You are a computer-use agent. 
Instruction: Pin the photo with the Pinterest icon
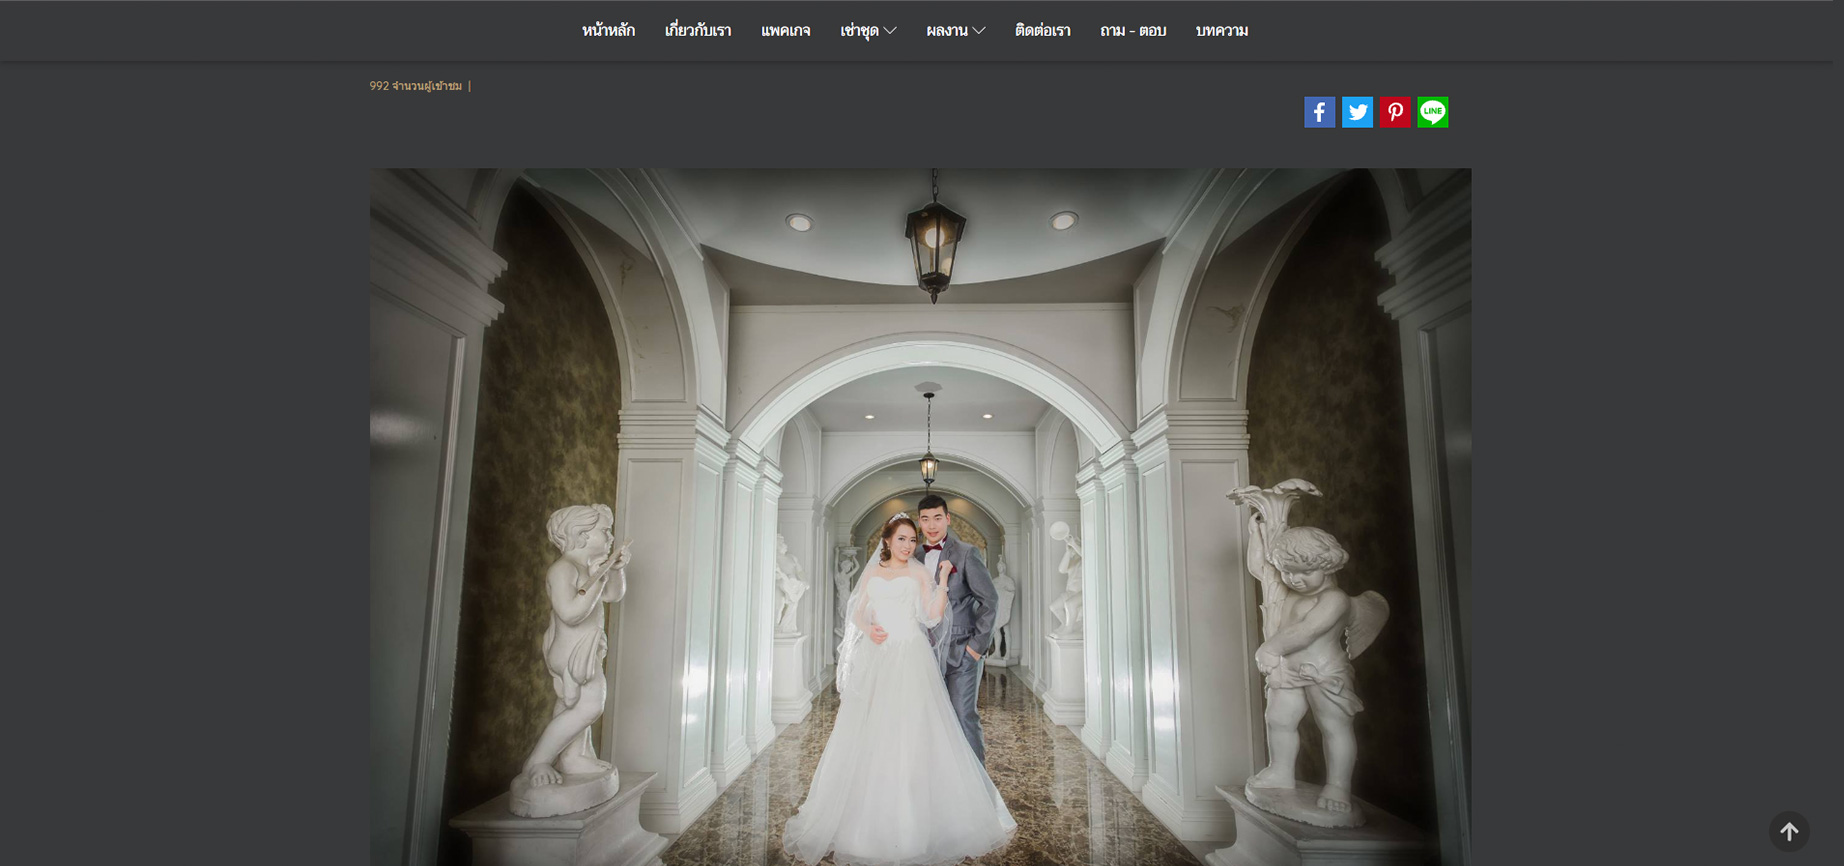pos(1395,112)
